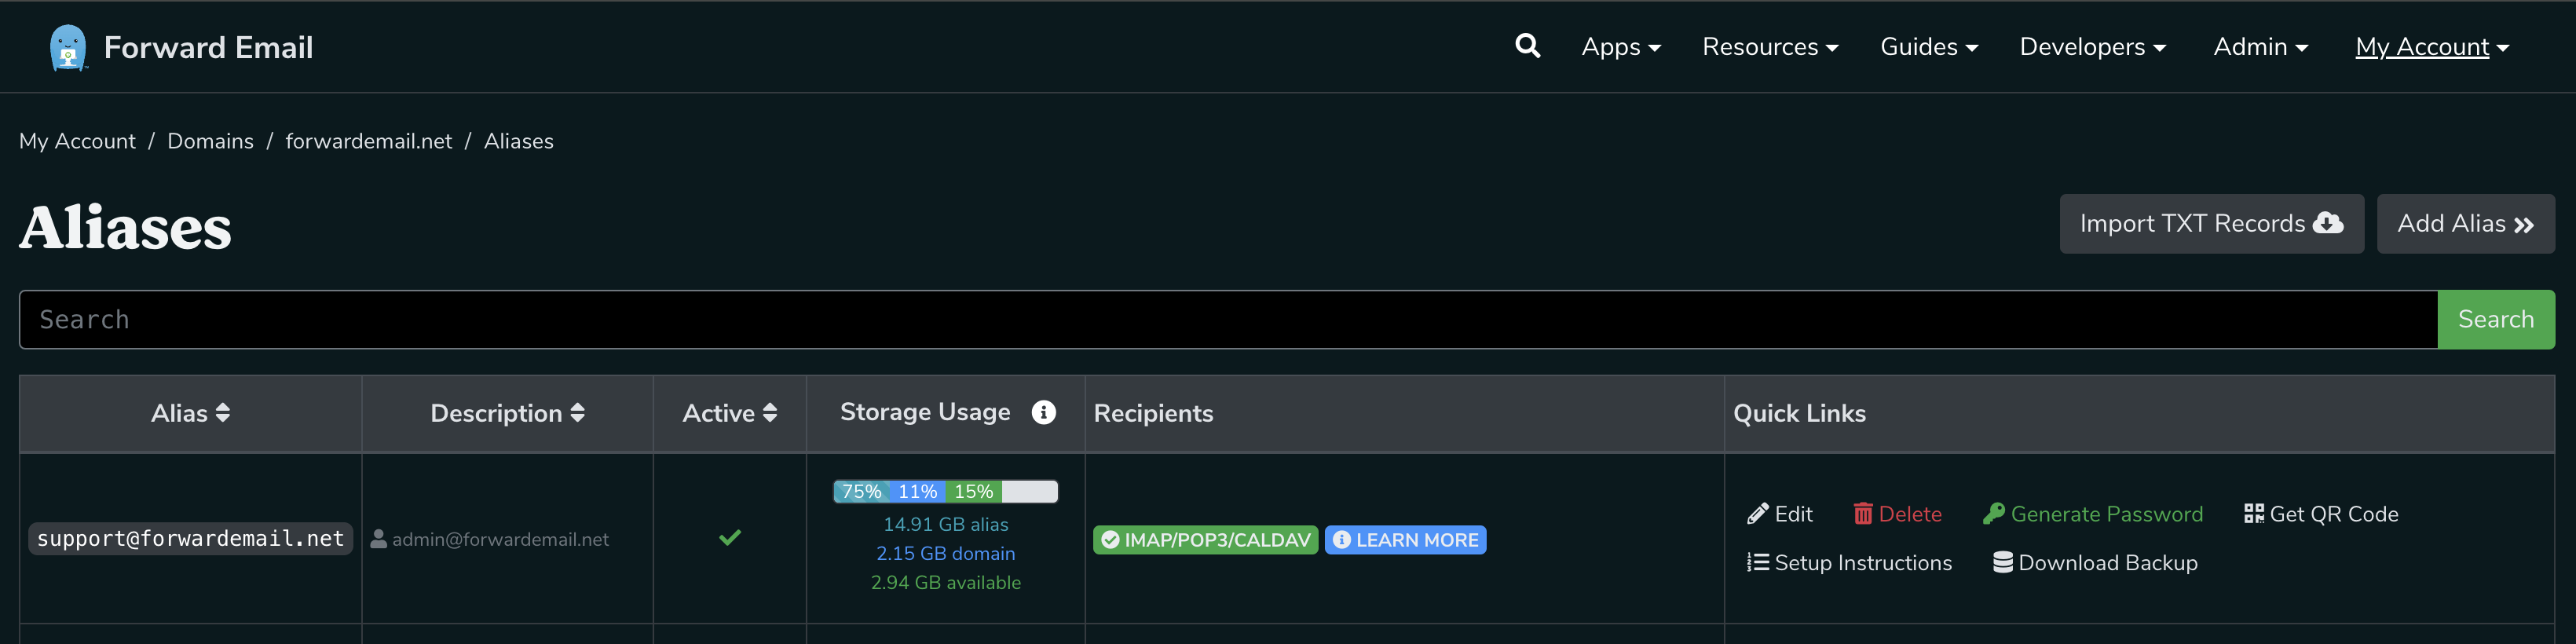Open Setup Instructions list link
The width and height of the screenshot is (2576, 644).
point(1849,563)
